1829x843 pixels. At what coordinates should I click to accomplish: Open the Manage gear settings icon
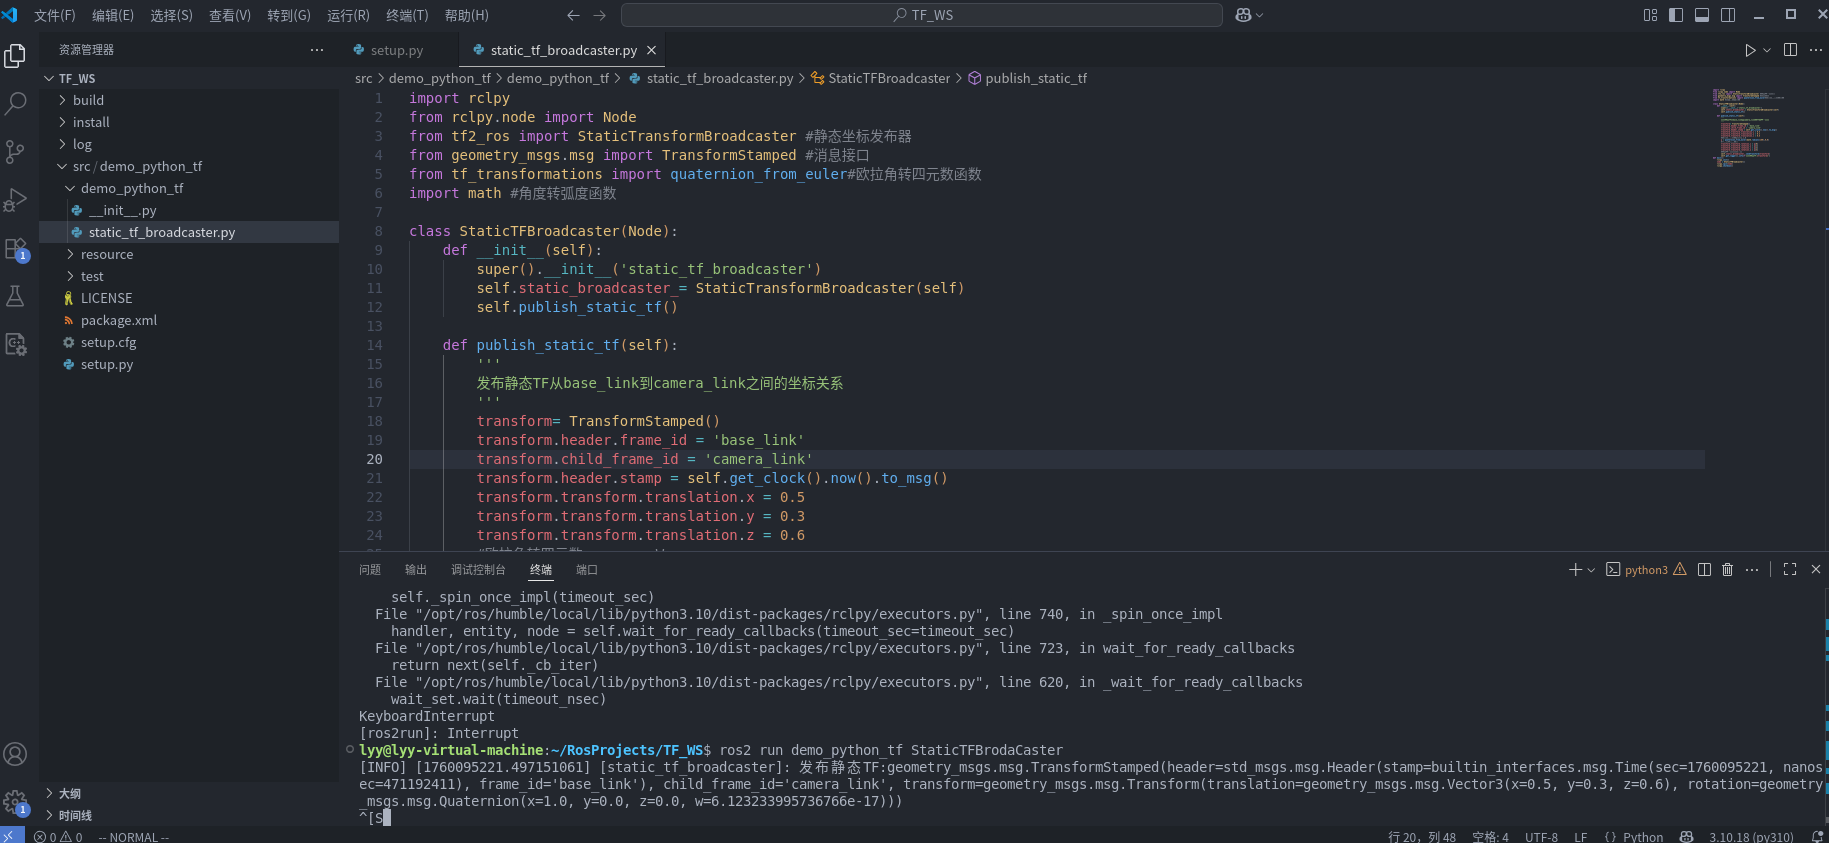tap(15, 802)
